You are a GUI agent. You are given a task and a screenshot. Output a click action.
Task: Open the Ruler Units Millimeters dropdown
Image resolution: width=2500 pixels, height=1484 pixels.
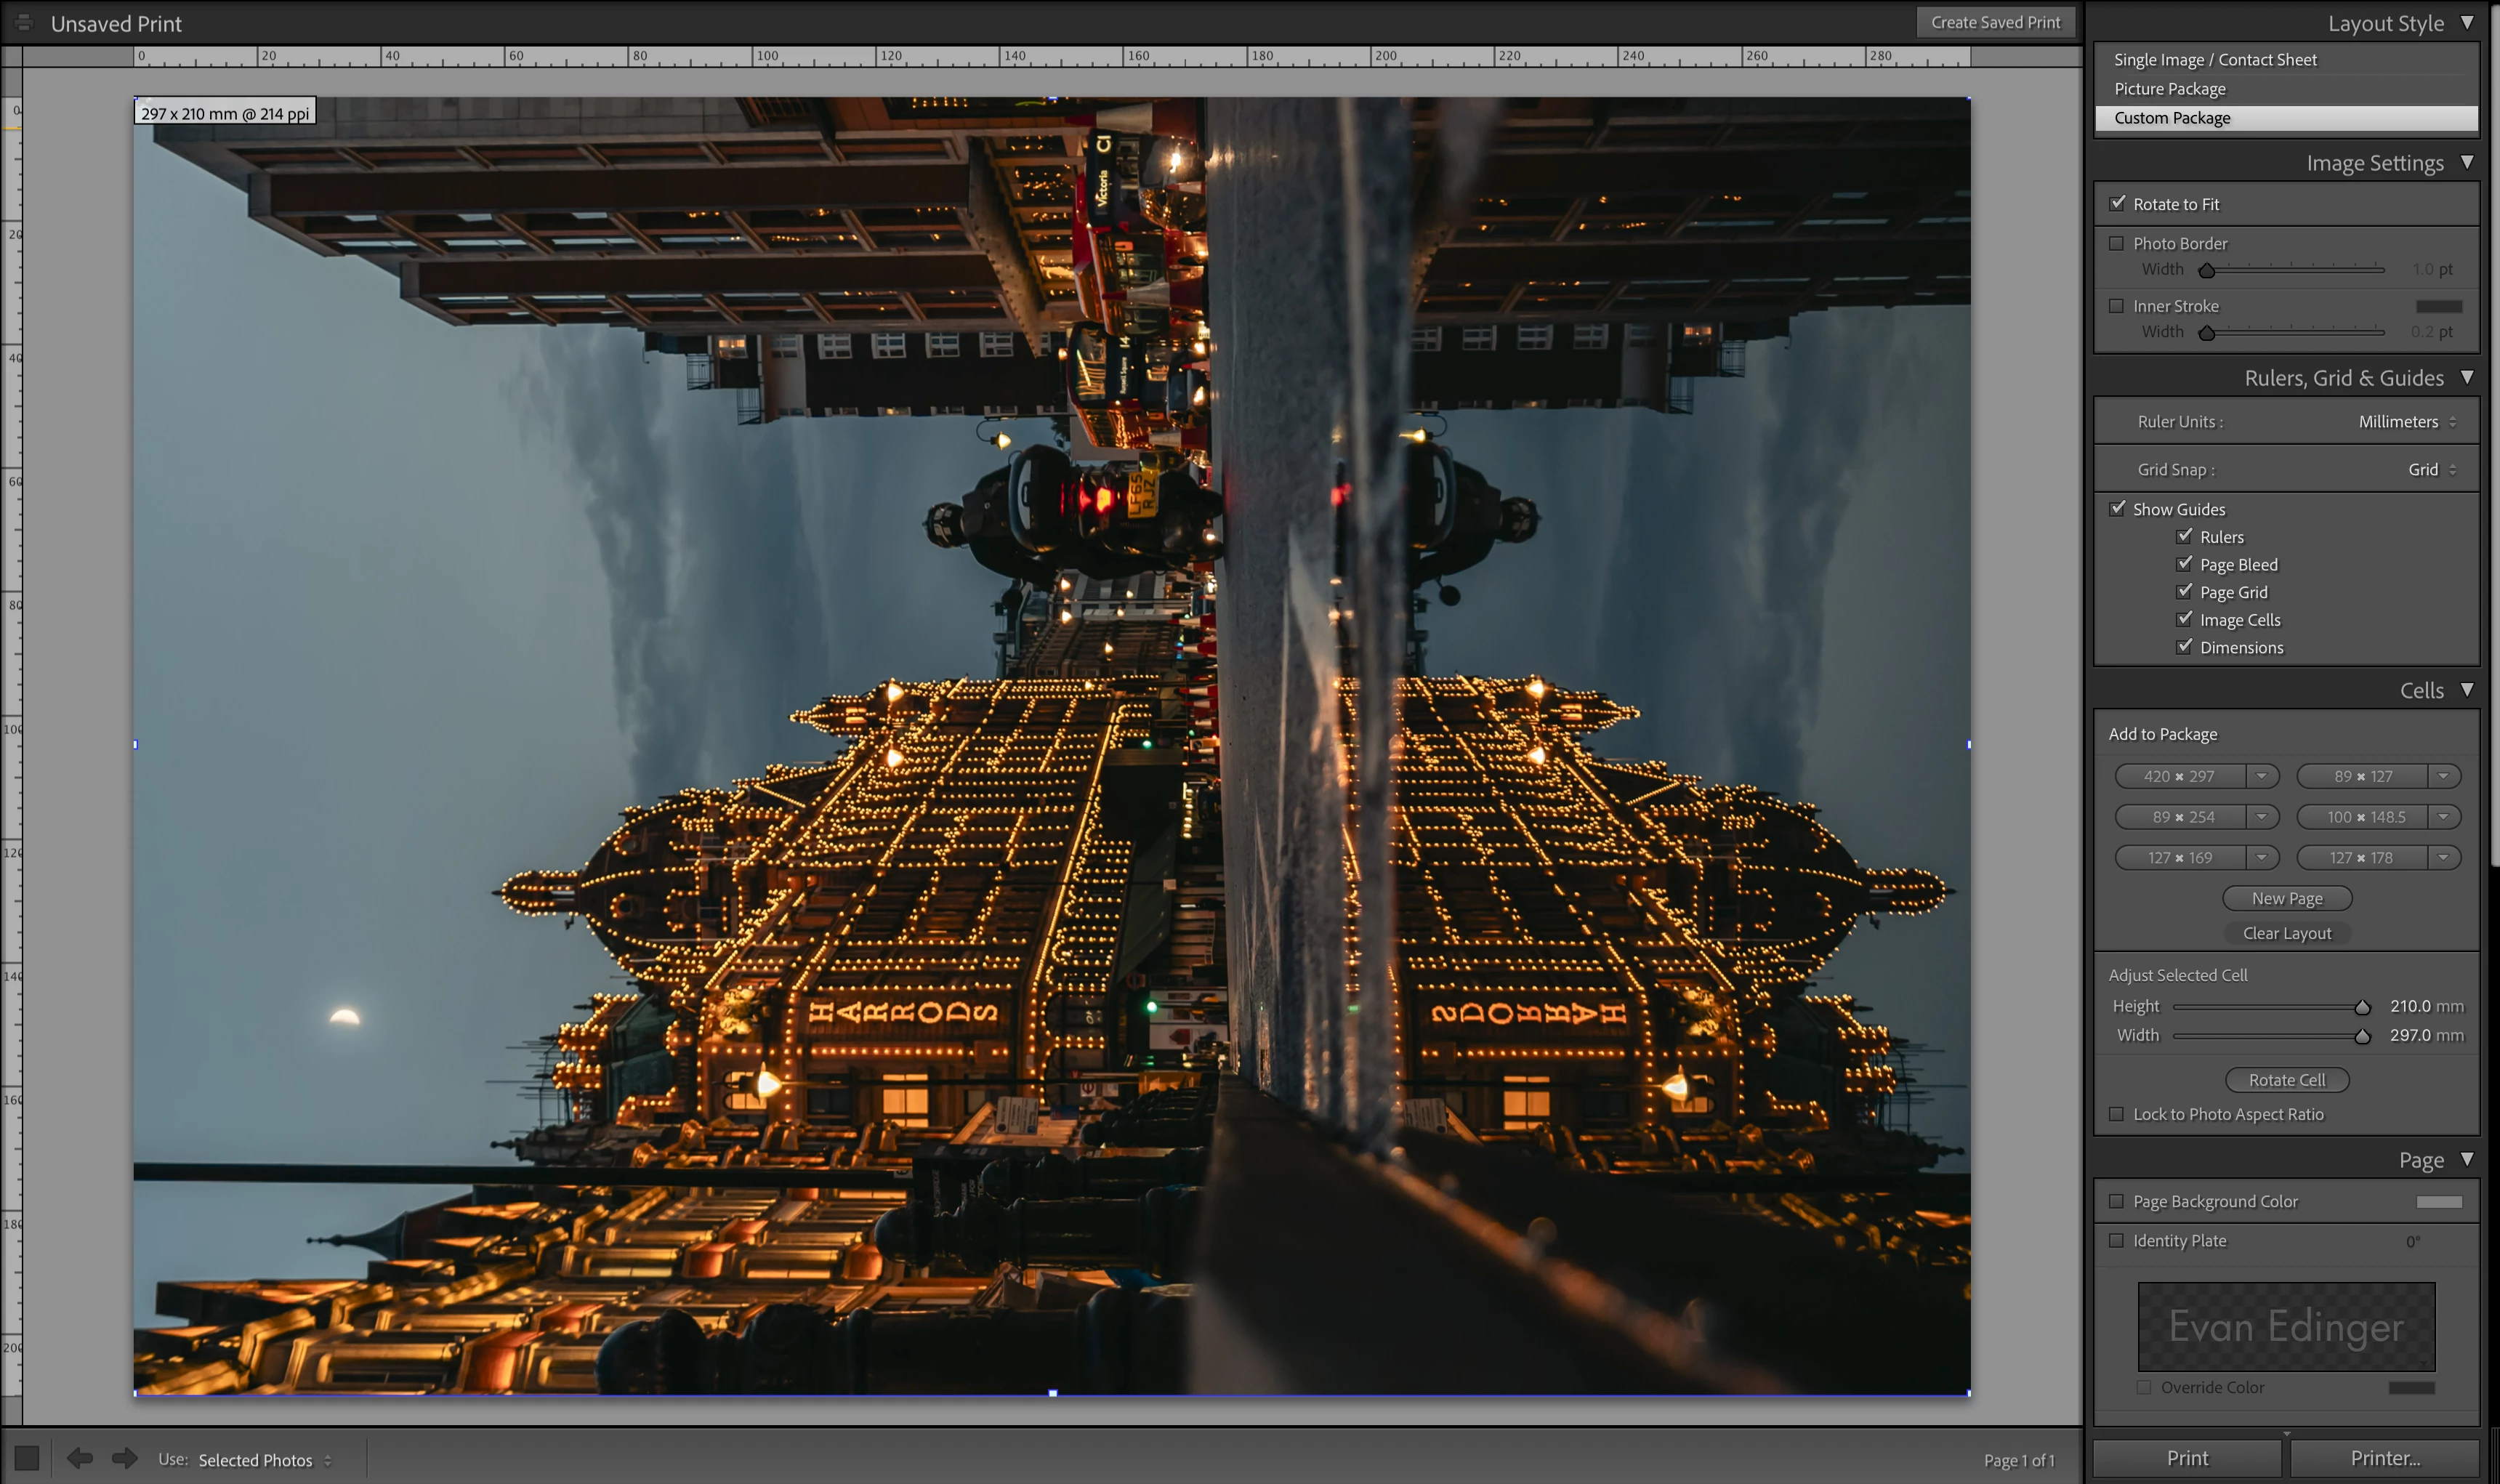(2406, 422)
